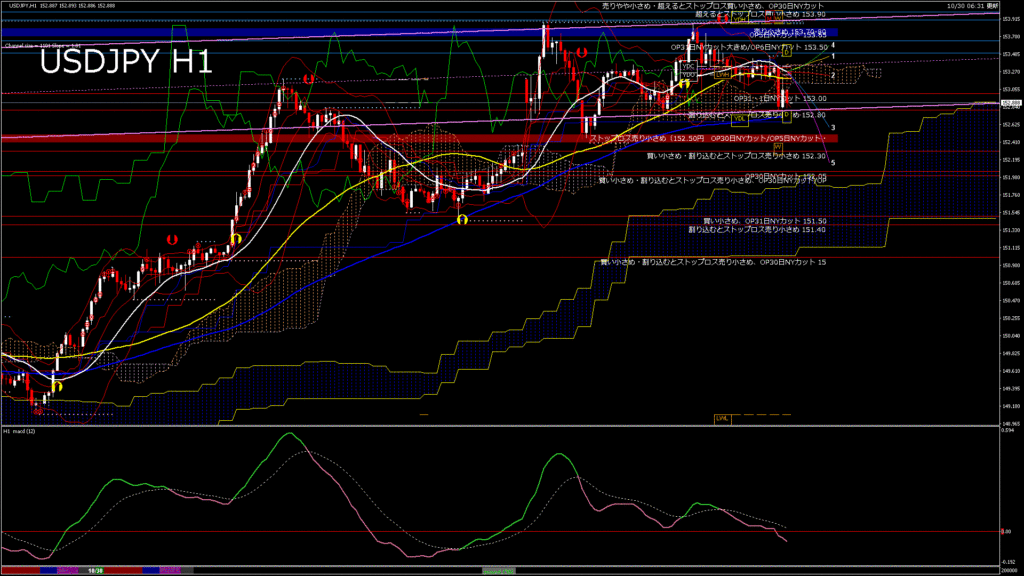1024x576 pixels.
Task: Select yellow signal marker at the 151.50 low
Action: tap(461, 219)
